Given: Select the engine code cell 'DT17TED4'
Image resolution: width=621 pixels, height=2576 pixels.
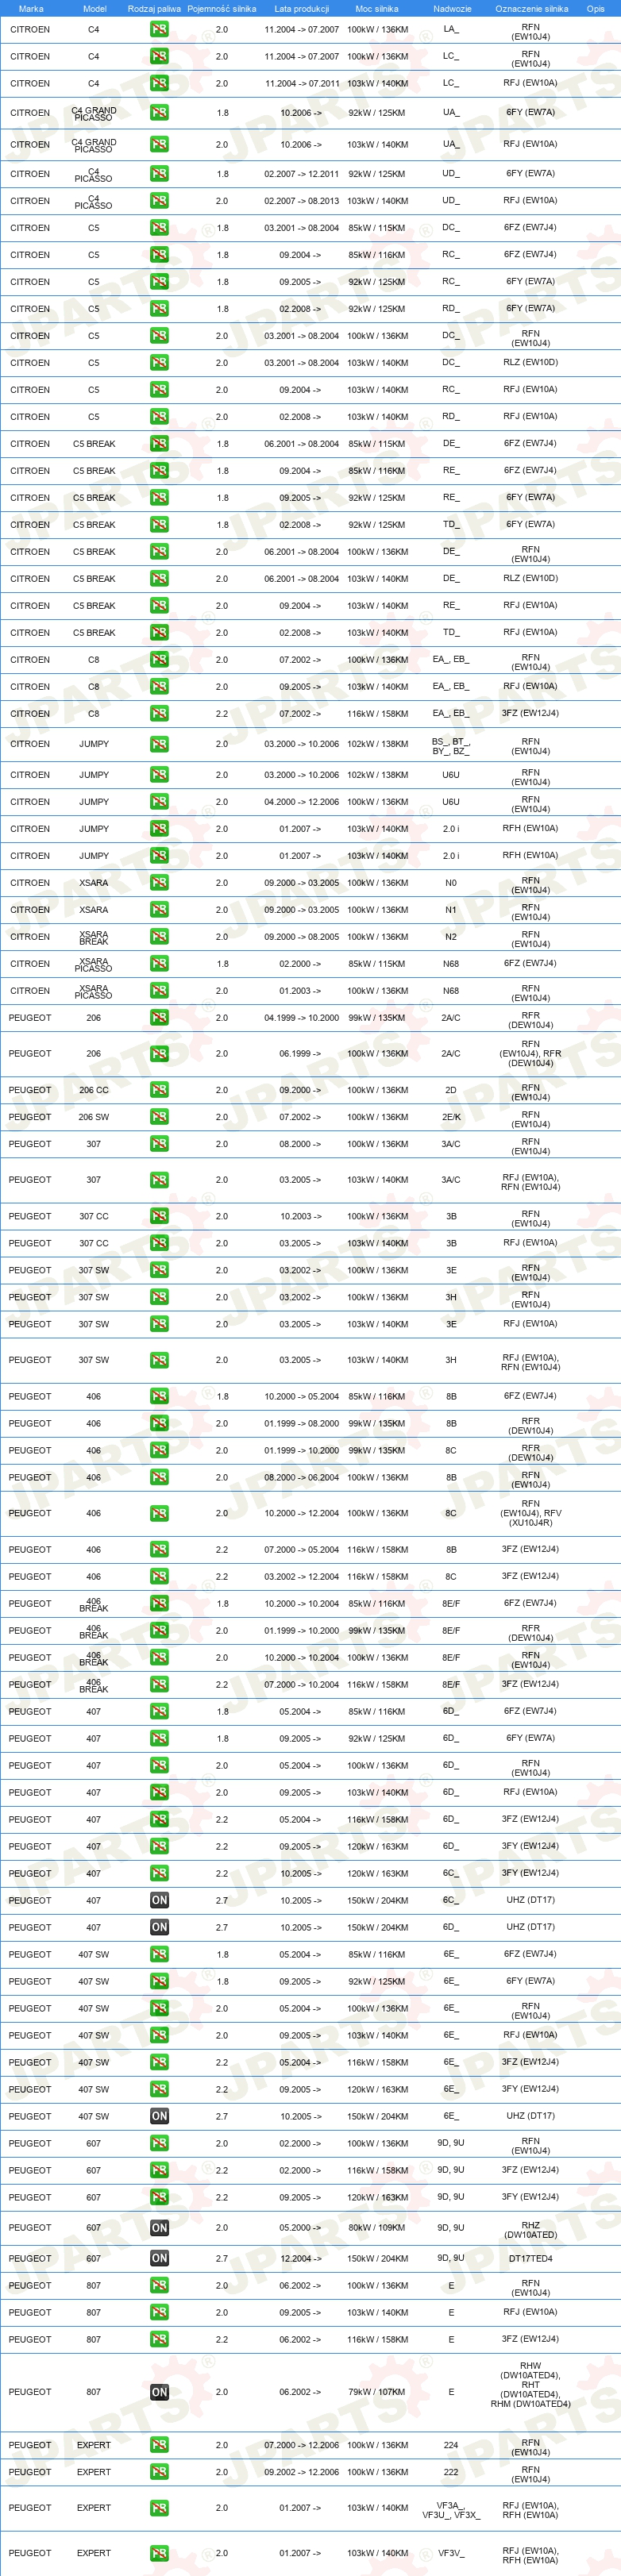Looking at the screenshot, I should [531, 2258].
